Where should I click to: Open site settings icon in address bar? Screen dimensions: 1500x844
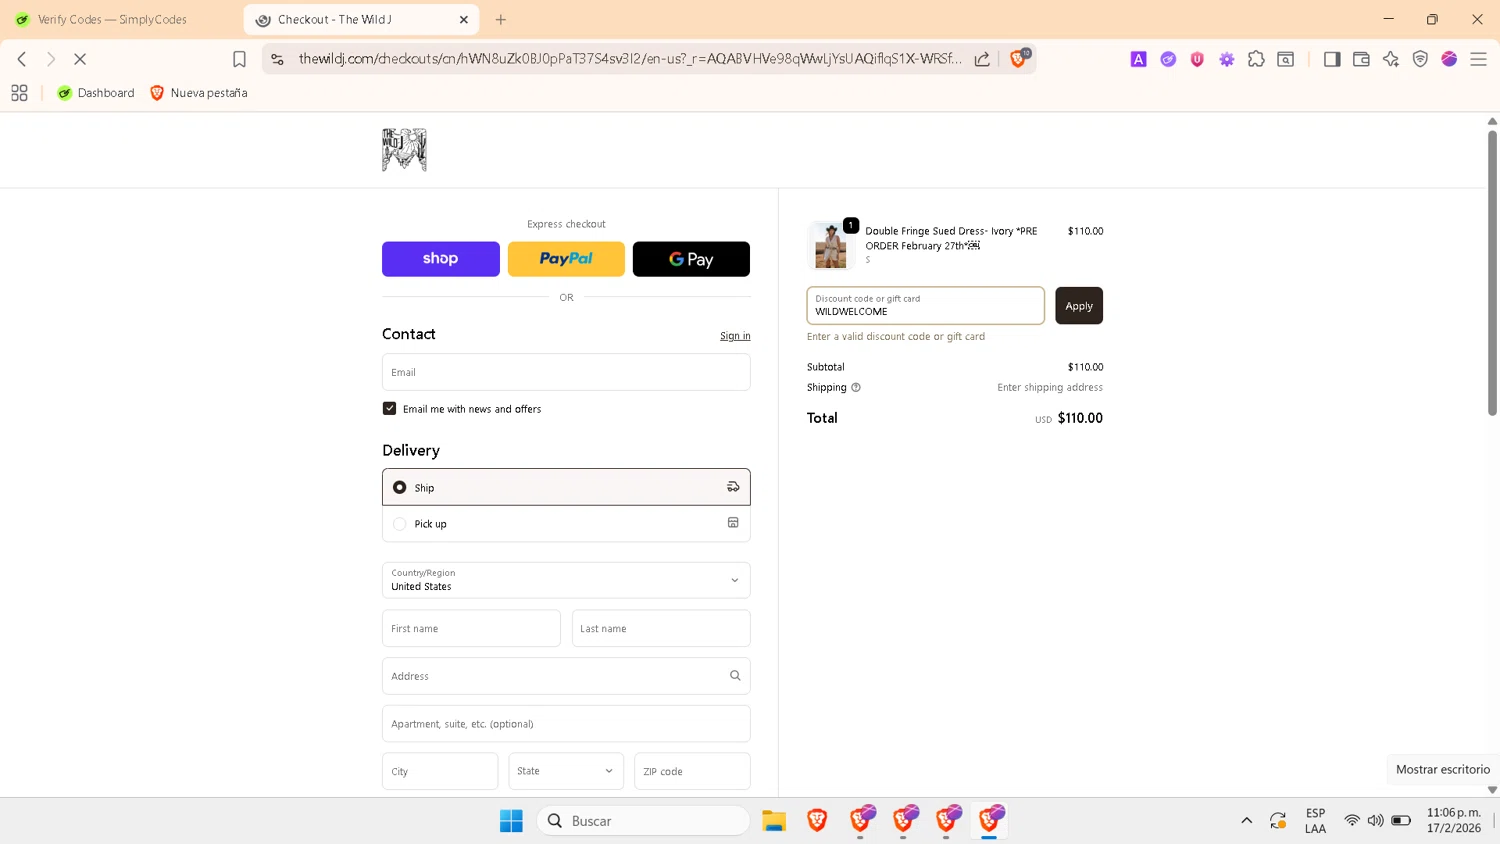tap(278, 59)
